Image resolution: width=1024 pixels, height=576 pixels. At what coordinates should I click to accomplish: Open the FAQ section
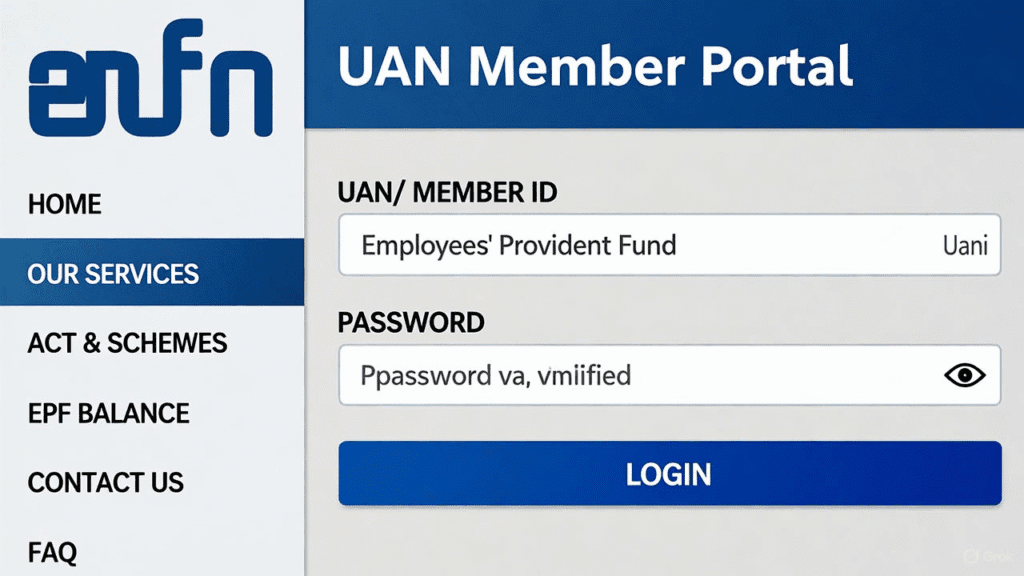coord(52,551)
